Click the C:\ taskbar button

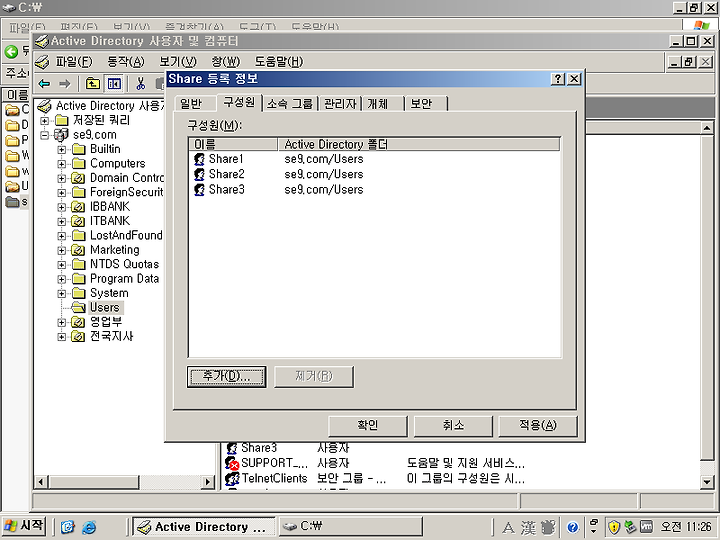(x=350, y=527)
